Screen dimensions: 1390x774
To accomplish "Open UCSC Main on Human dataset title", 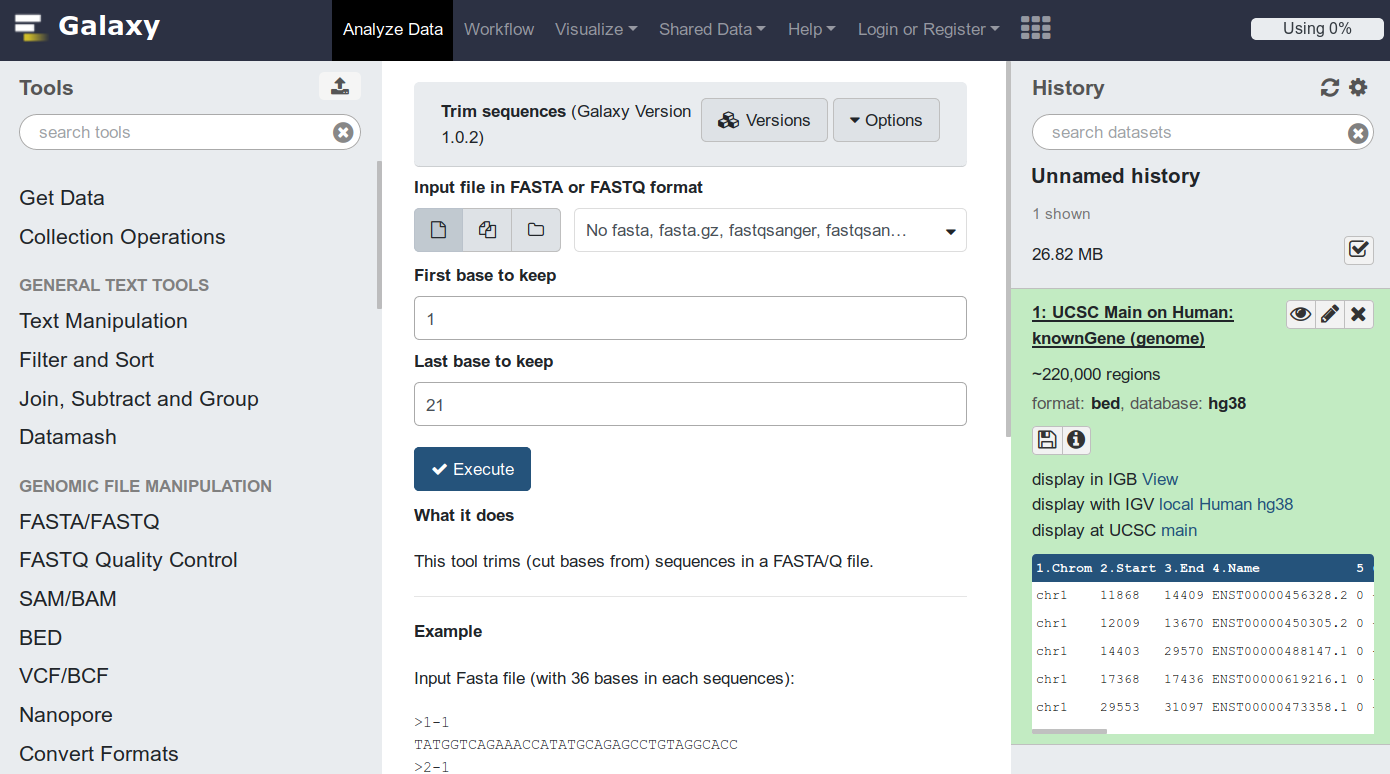I will [1132, 326].
